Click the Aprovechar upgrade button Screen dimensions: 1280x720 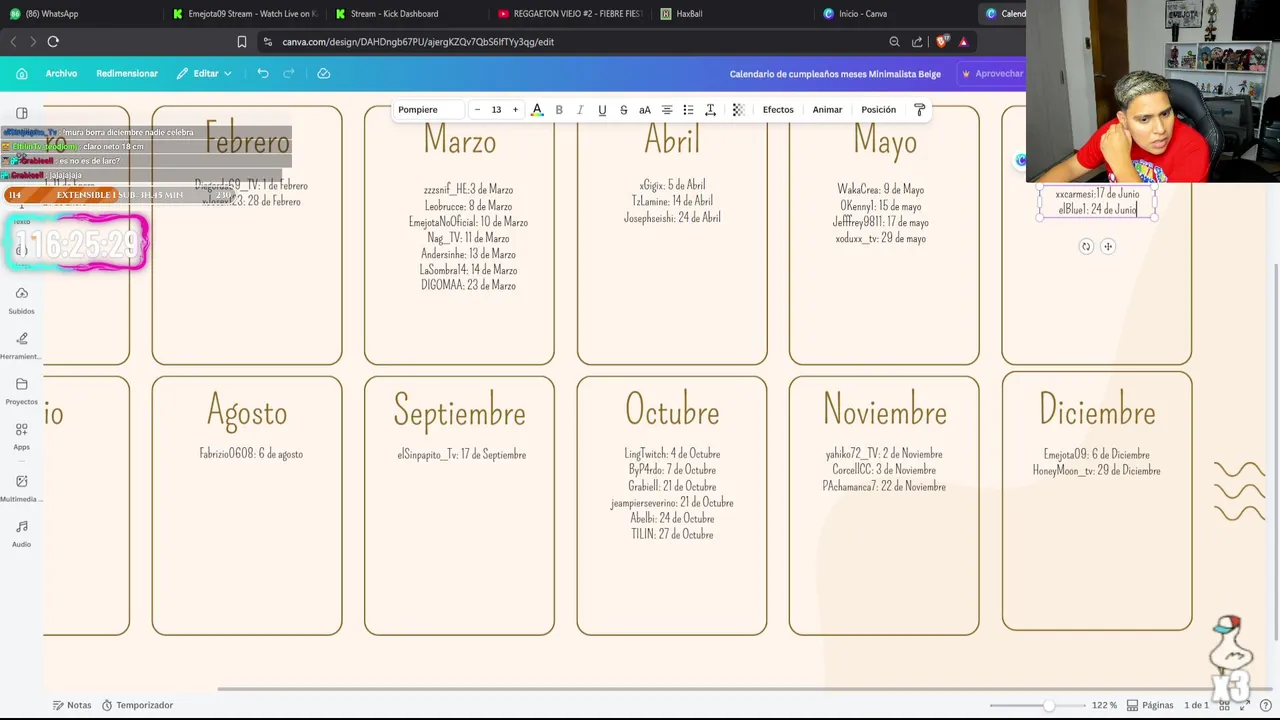pyautogui.click(x=992, y=73)
